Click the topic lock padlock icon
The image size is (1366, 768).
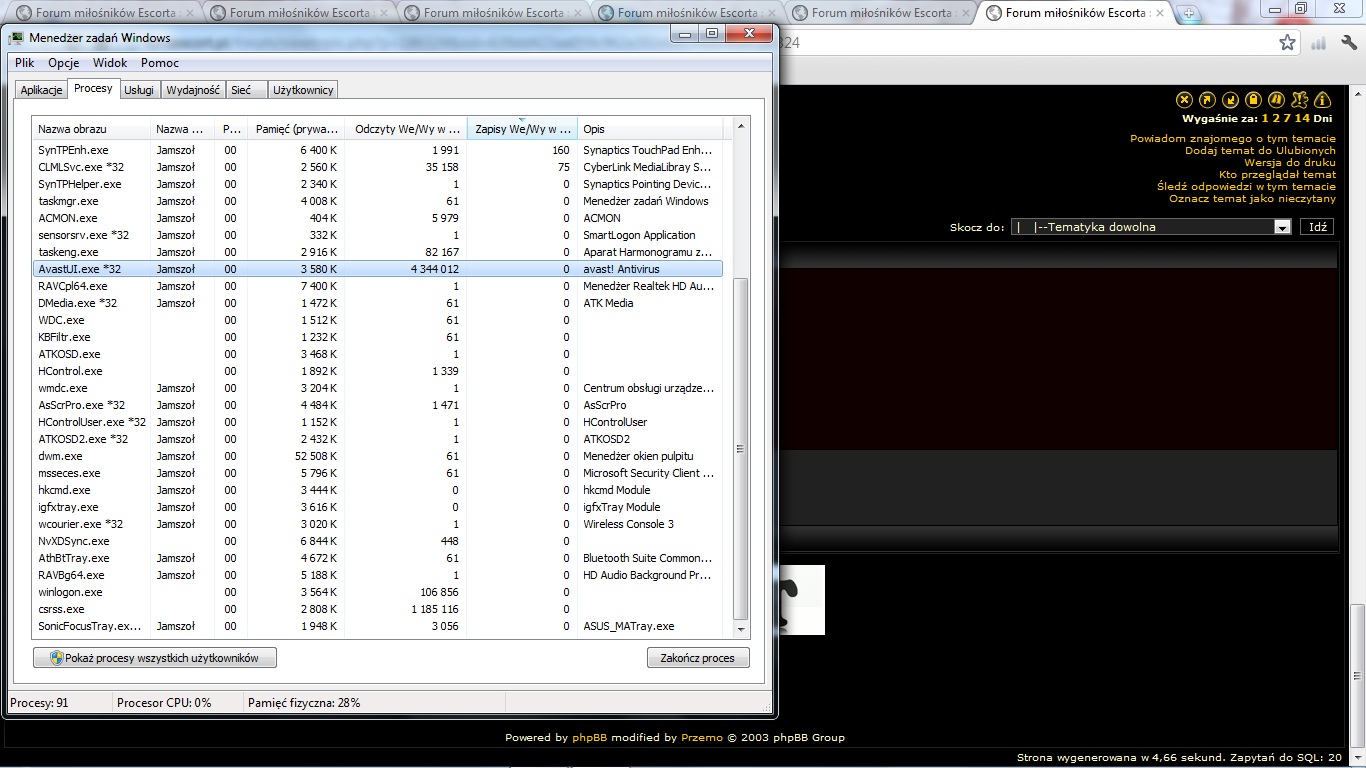pos(1253,100)
